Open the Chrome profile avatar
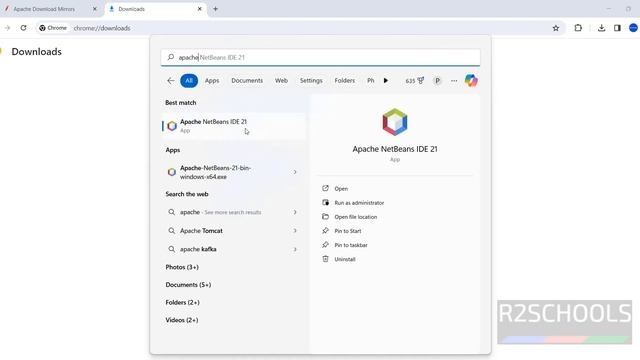 click(633, 28)
